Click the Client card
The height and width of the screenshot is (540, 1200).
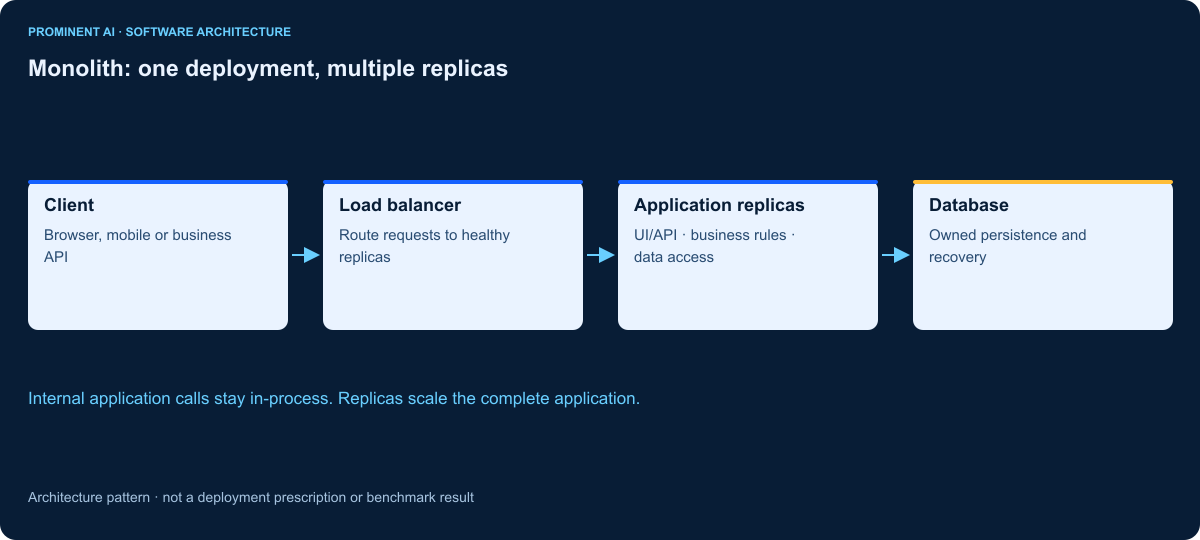(x=158, y=255)
